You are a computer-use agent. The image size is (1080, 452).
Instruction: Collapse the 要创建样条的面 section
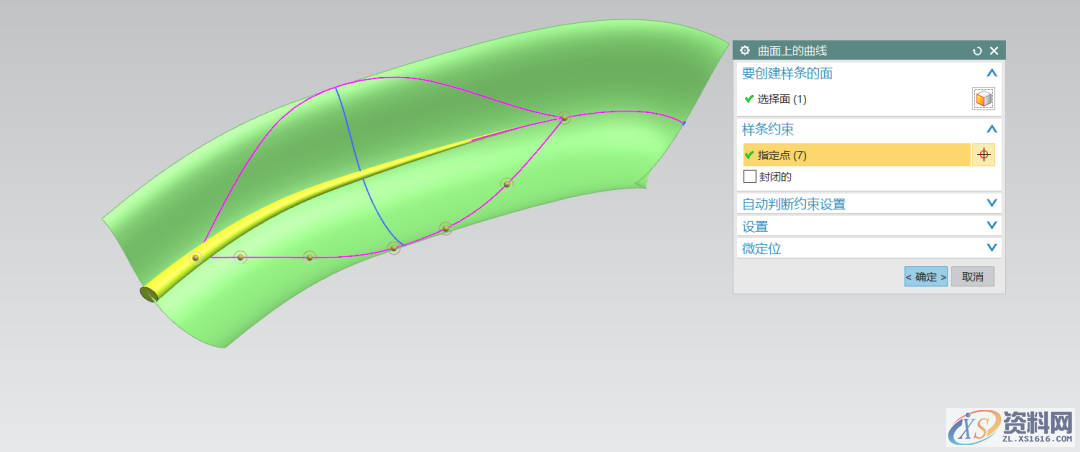(x=991, y=73)
